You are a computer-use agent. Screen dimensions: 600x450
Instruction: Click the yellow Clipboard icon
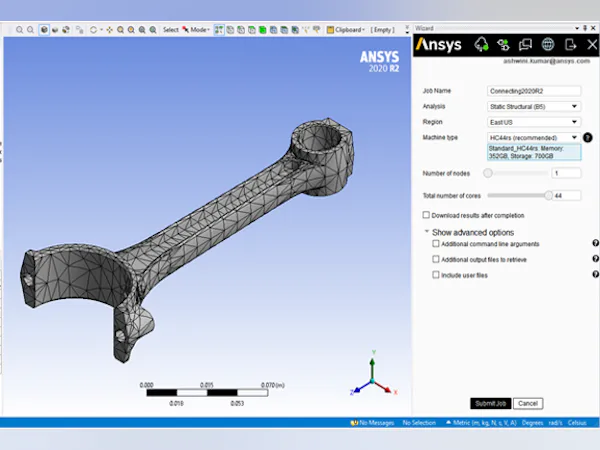(x=330, y=30)
